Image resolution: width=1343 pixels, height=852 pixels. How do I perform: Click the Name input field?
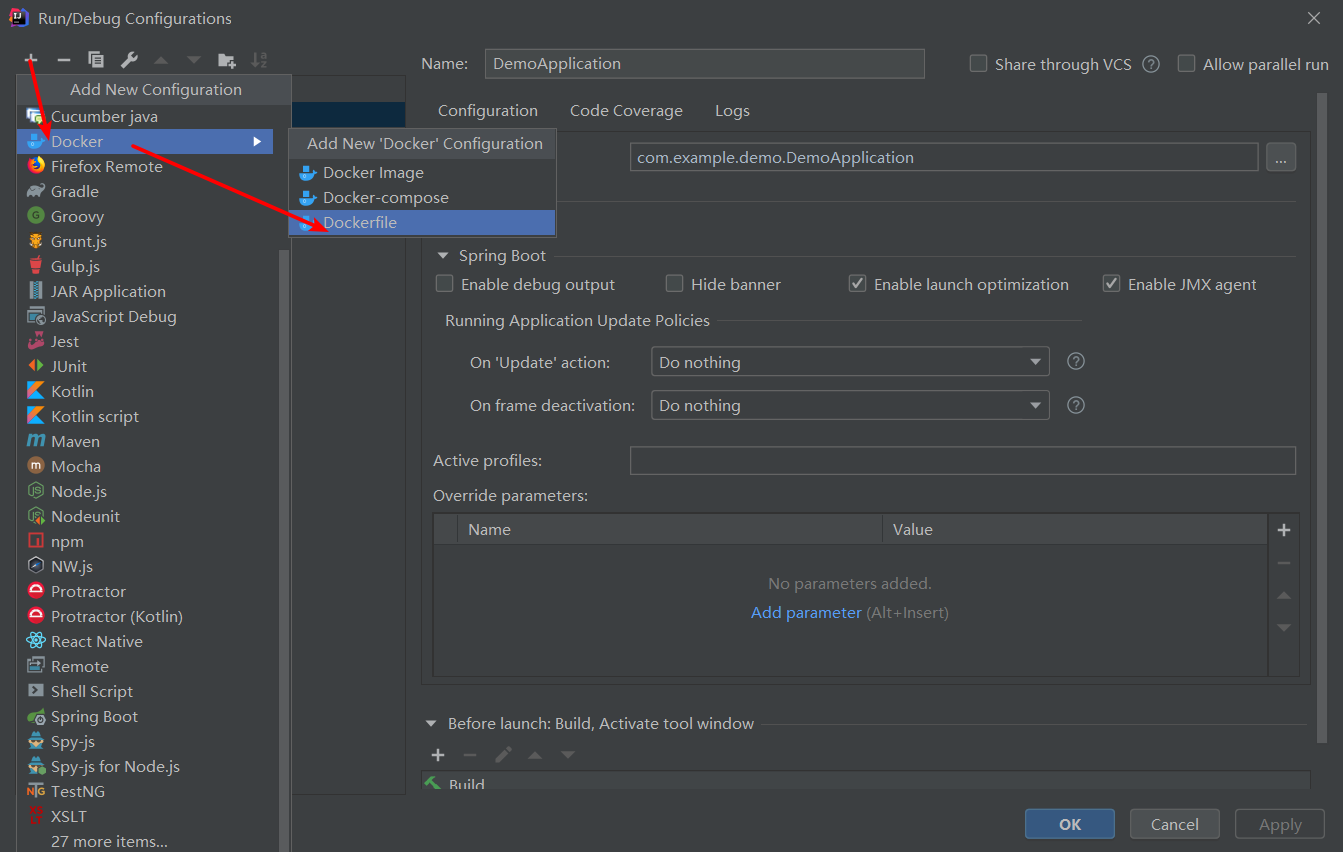pos(704,63)
